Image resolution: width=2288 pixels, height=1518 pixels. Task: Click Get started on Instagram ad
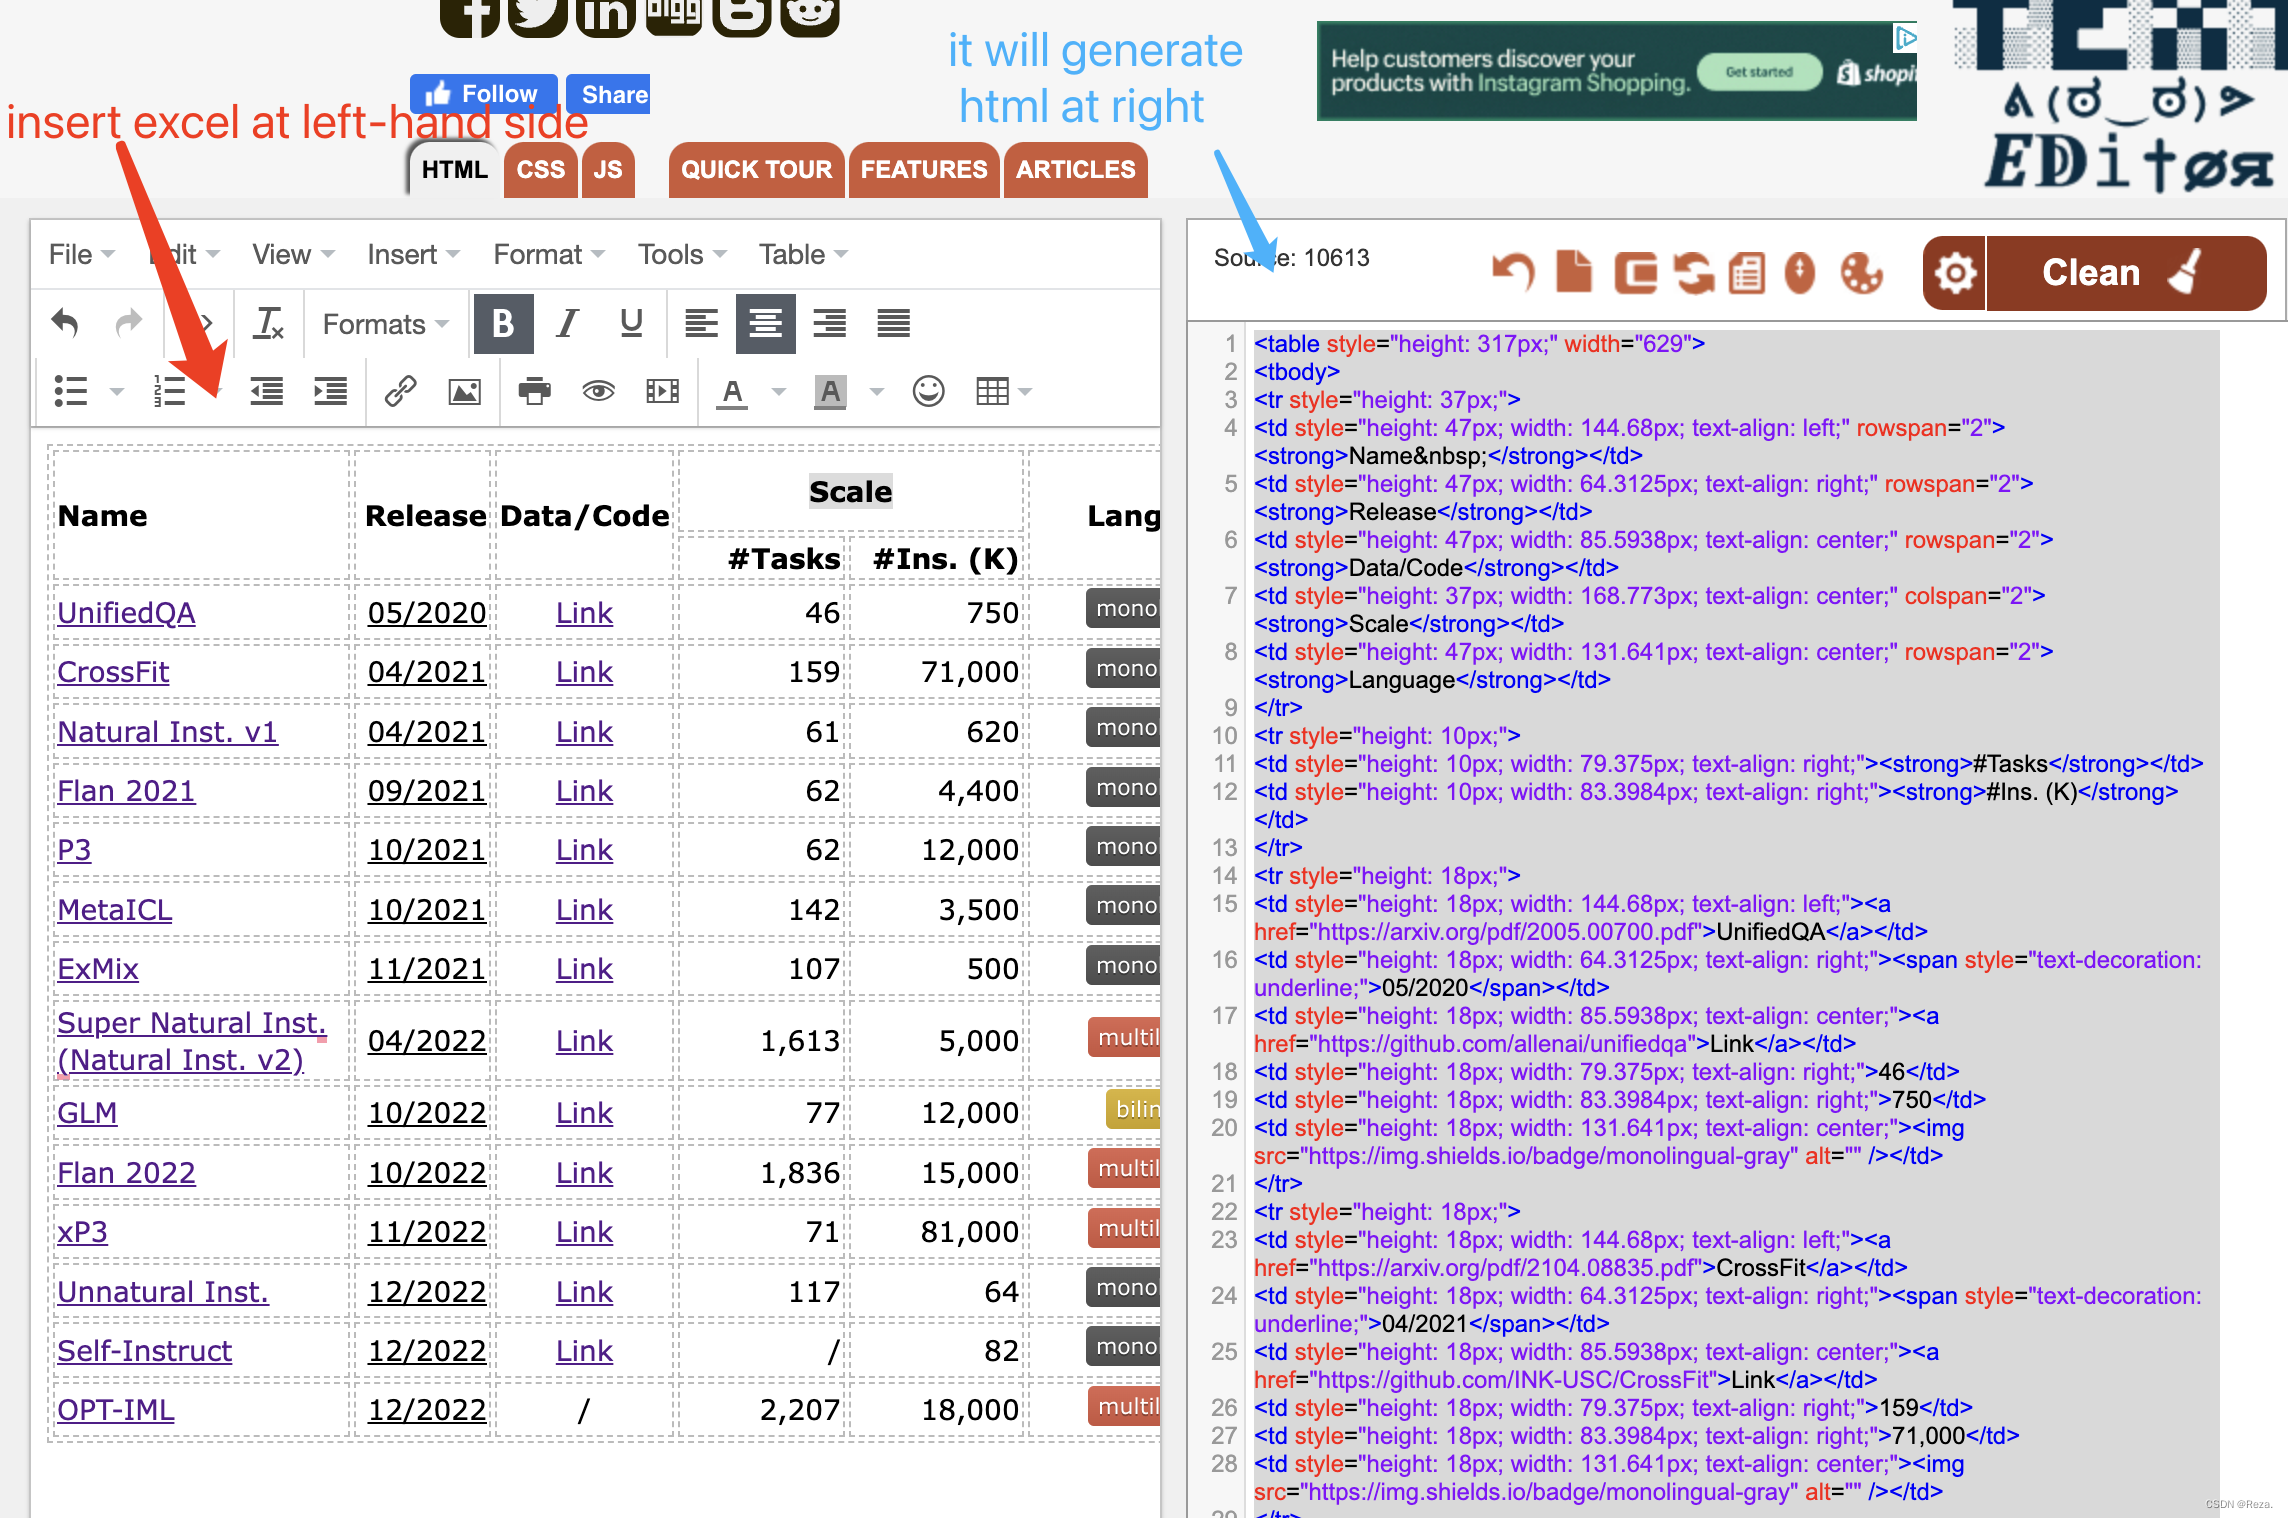1759,72
